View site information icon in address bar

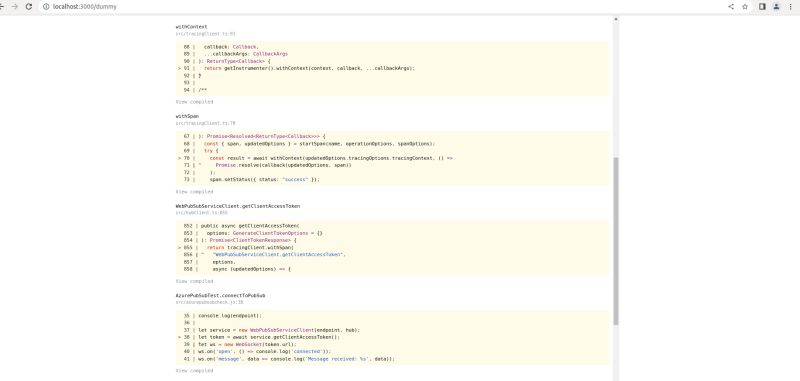coord(46,7)
